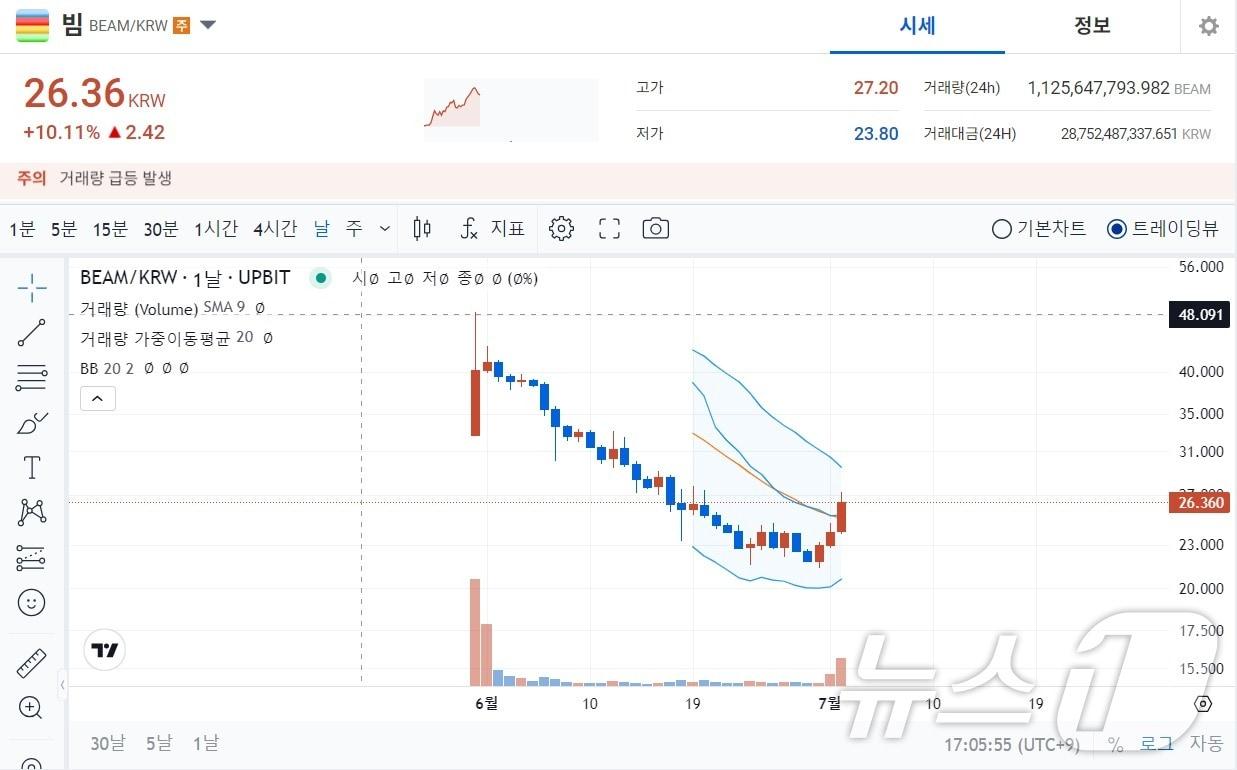Select the brush drawing tool

31,423
